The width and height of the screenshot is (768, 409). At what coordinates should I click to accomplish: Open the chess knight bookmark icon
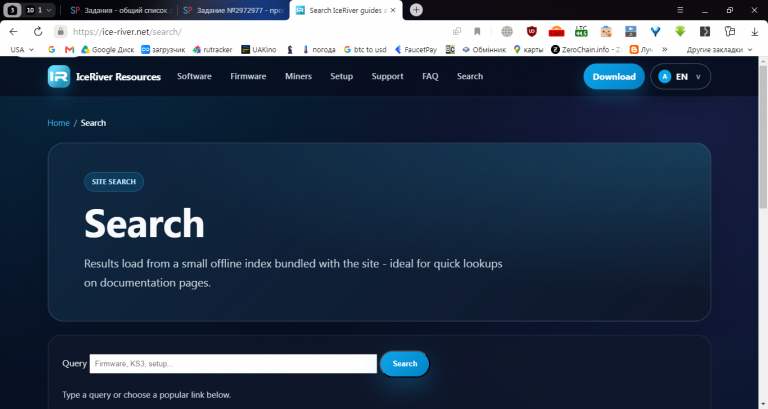tap(290, 49)
